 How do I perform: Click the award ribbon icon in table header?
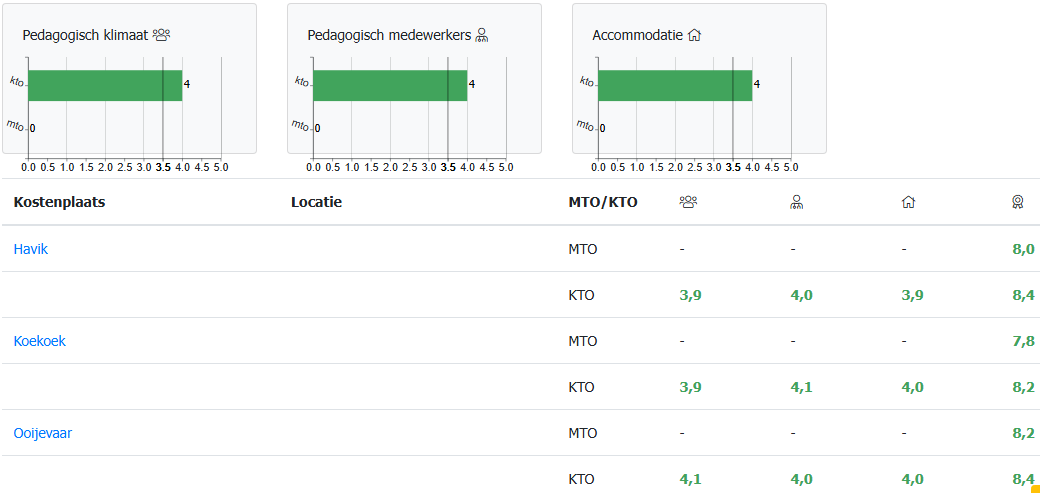[x=1017, y=202]
